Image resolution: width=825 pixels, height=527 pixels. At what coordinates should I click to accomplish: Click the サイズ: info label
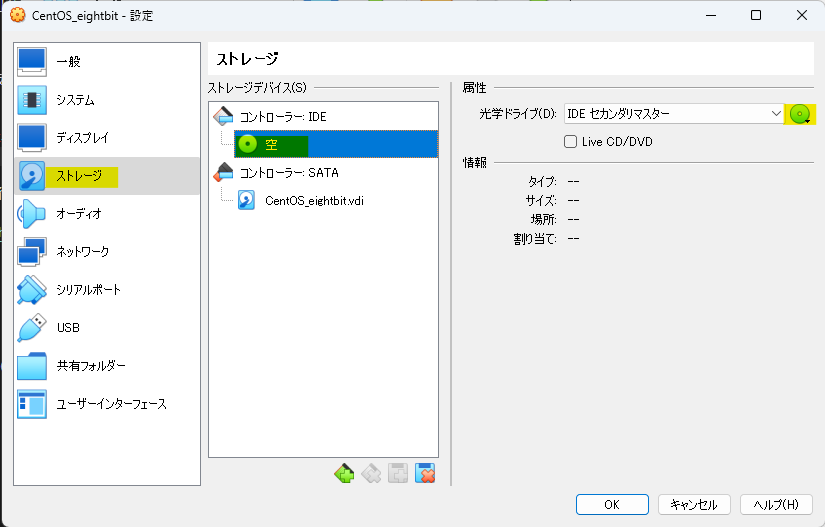click(x=541, y=200)
